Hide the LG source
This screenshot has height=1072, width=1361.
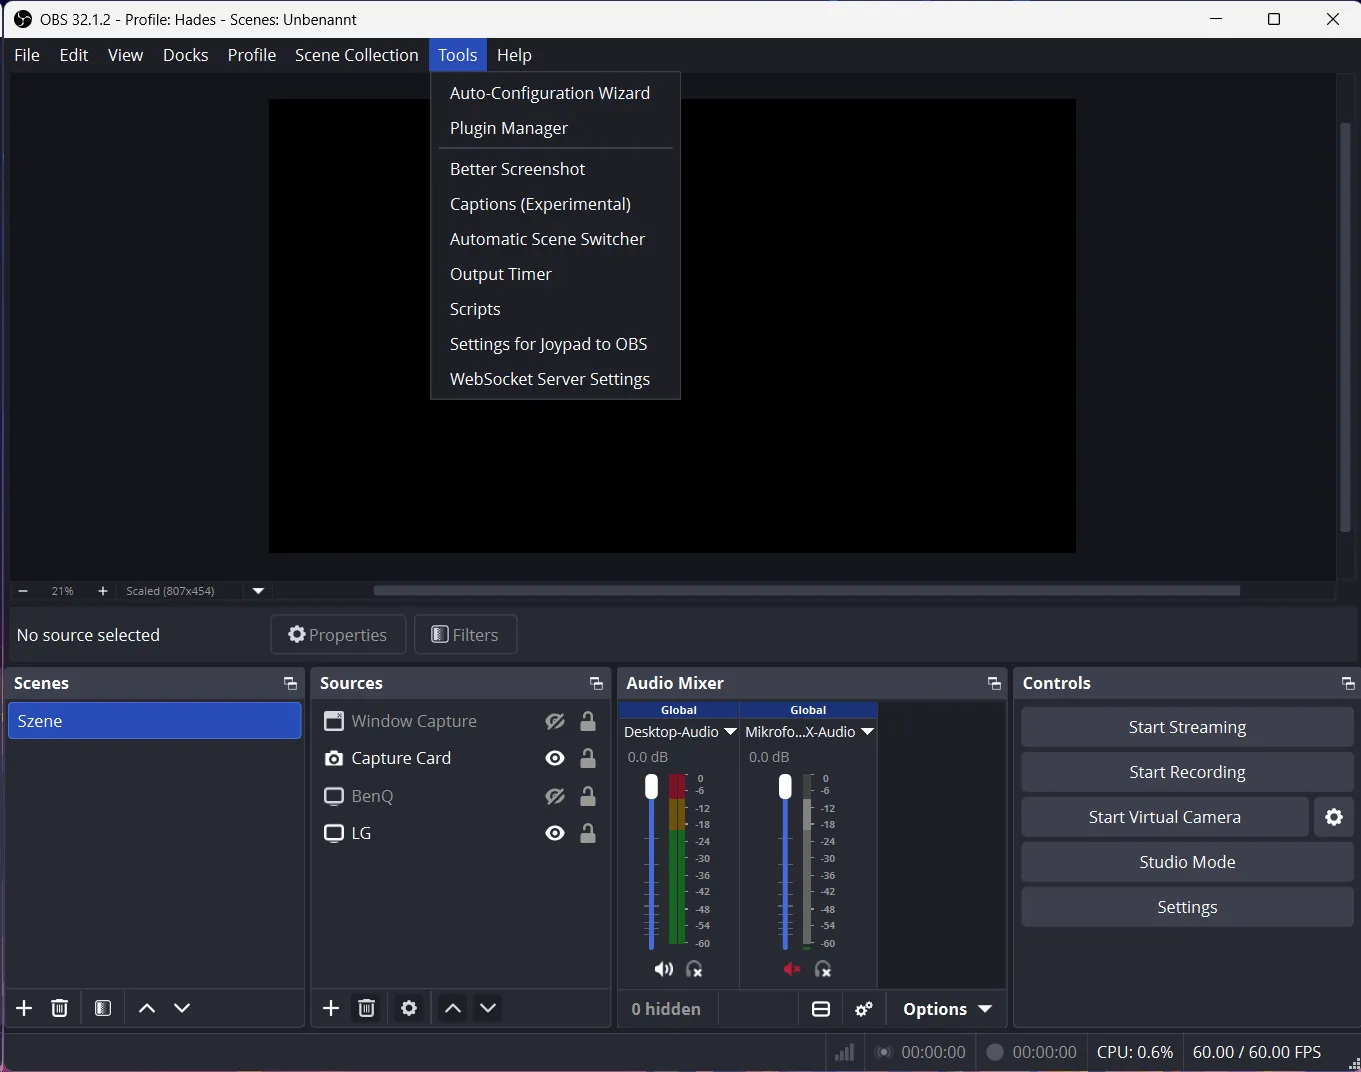[555, 833]
